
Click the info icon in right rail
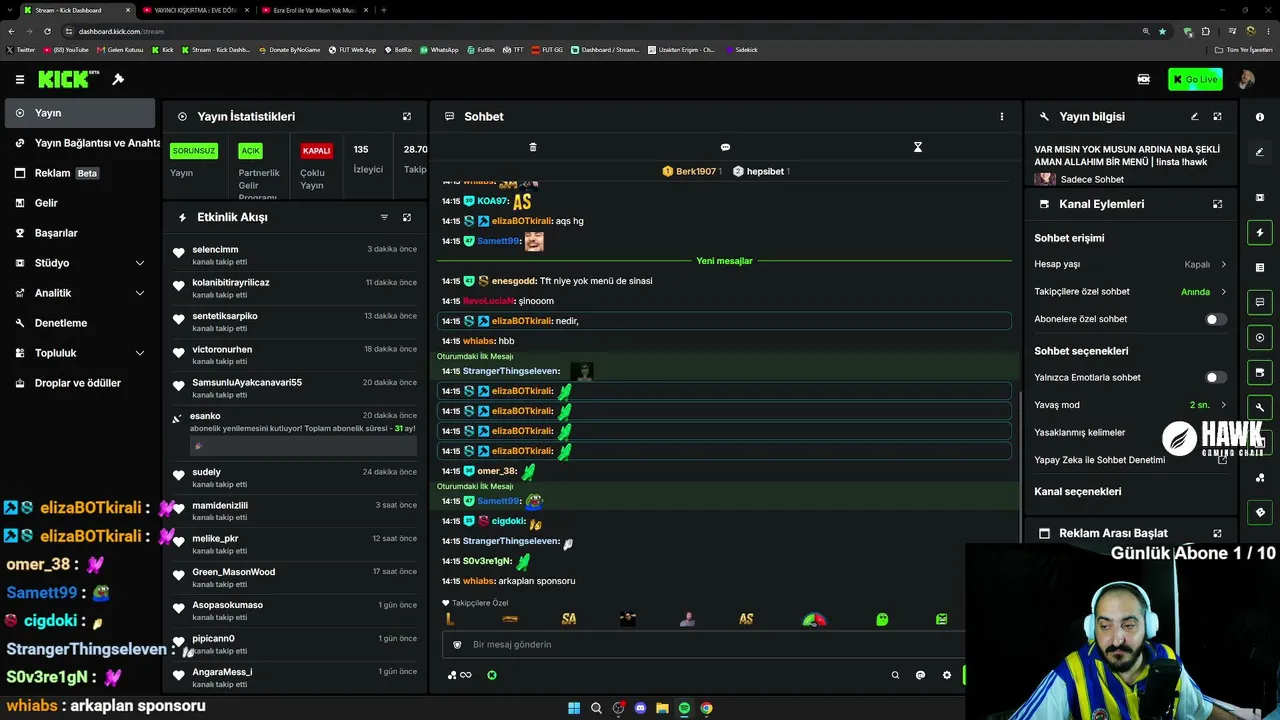coord(1260,117)
